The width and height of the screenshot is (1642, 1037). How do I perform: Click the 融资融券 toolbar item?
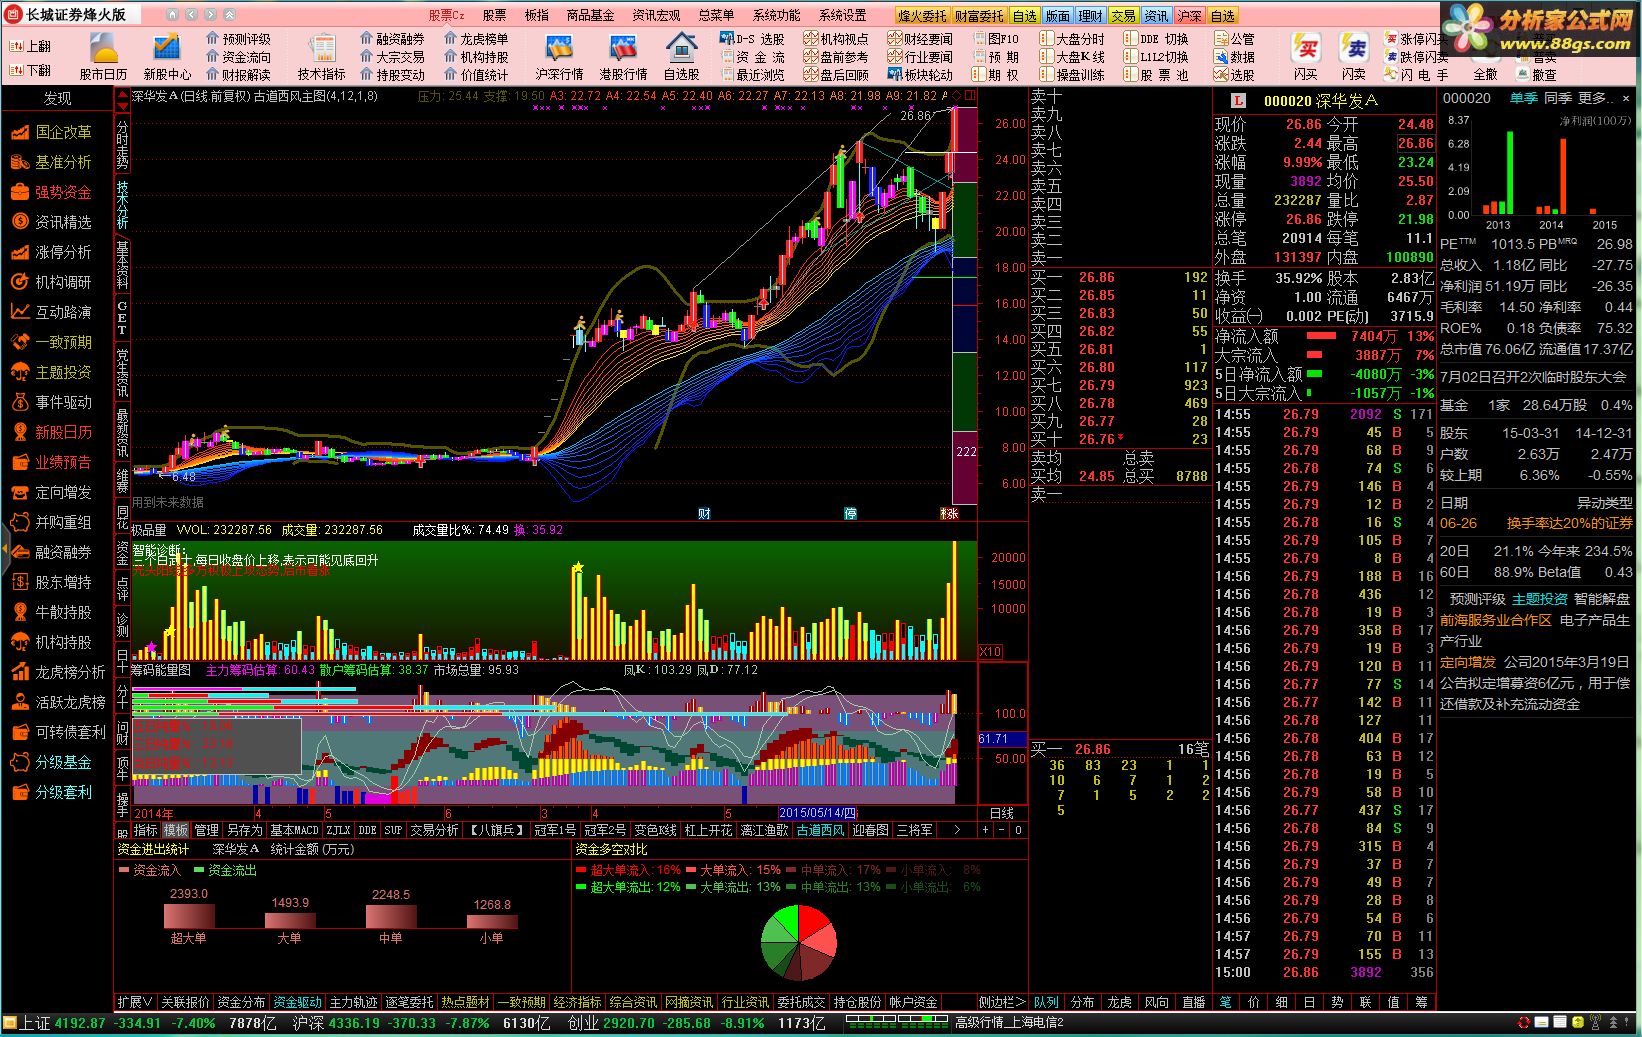(392, 39)
